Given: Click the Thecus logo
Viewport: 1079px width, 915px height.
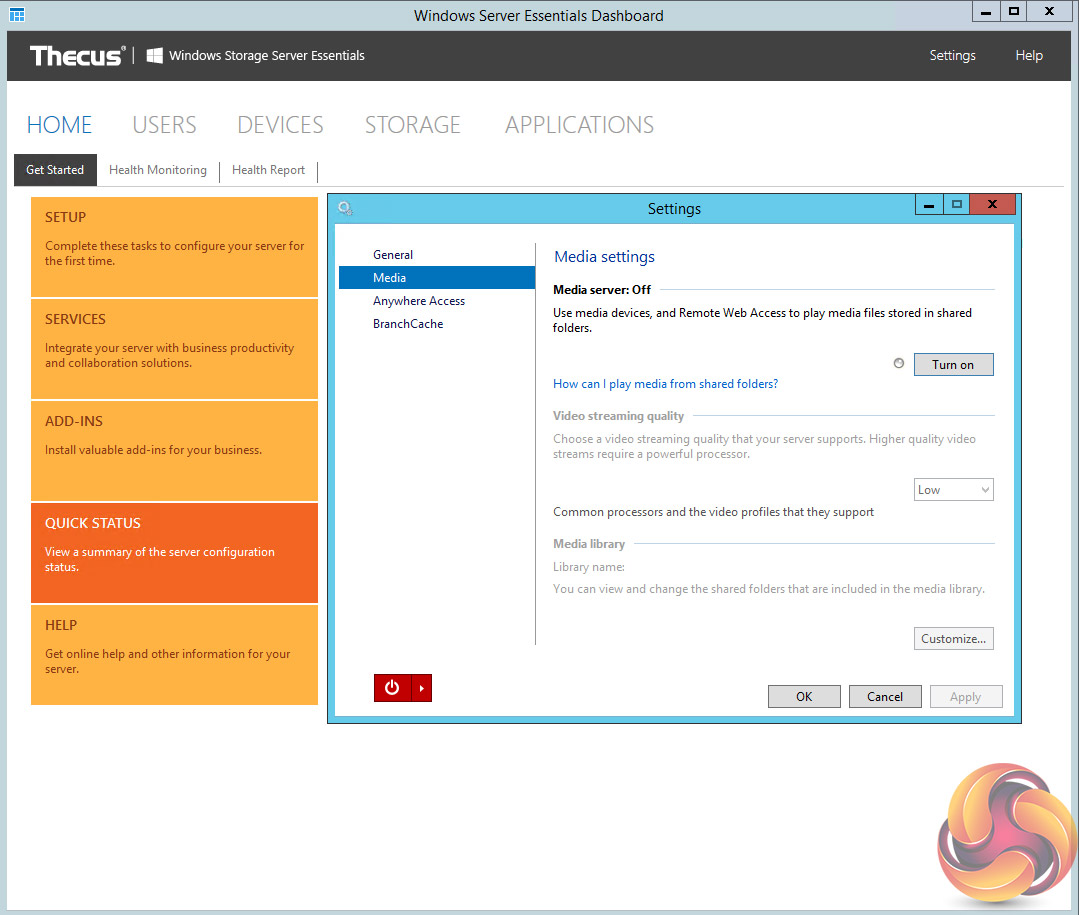Looking at the screenshot, I should [x=78, y=56].
